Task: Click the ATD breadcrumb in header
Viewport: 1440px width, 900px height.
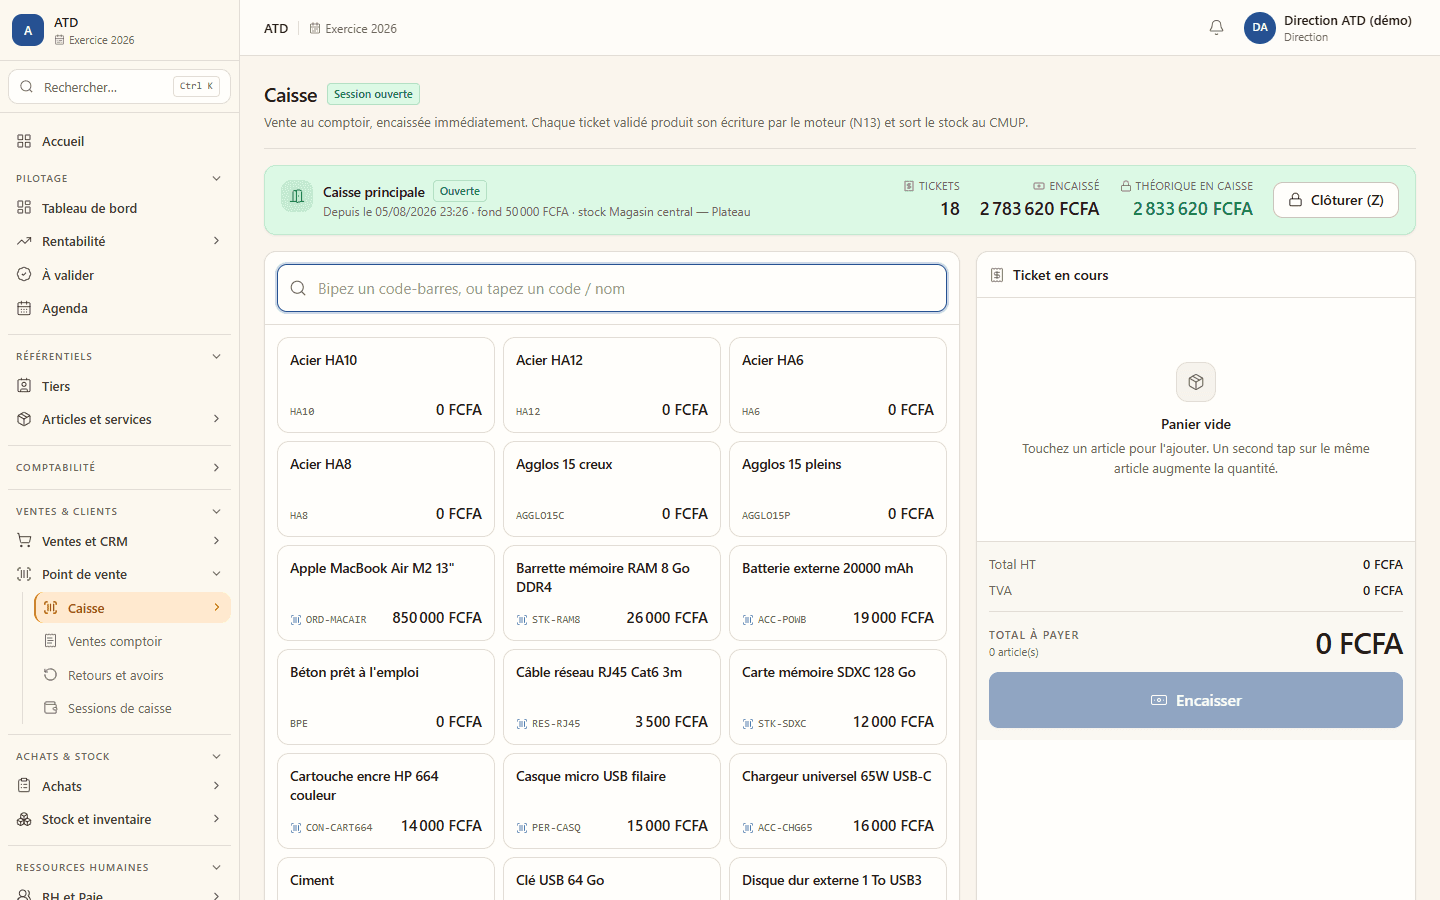Action: coord(276,28)
